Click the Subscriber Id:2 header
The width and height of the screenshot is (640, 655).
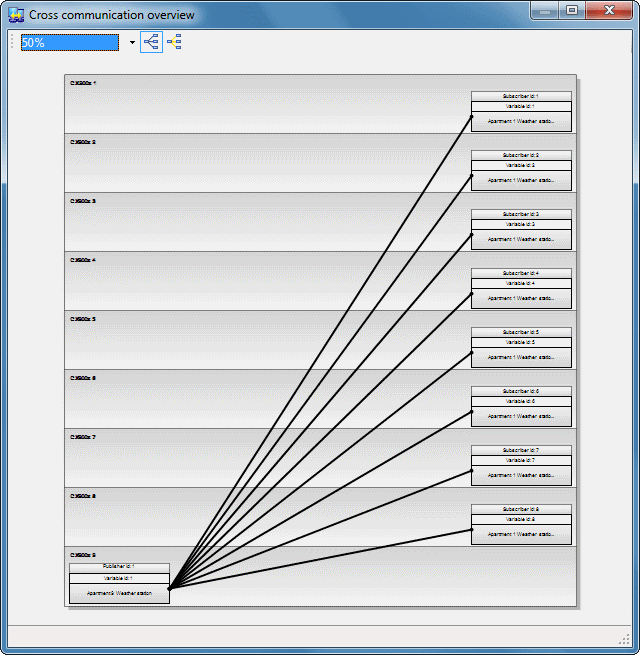click(521, 155)
